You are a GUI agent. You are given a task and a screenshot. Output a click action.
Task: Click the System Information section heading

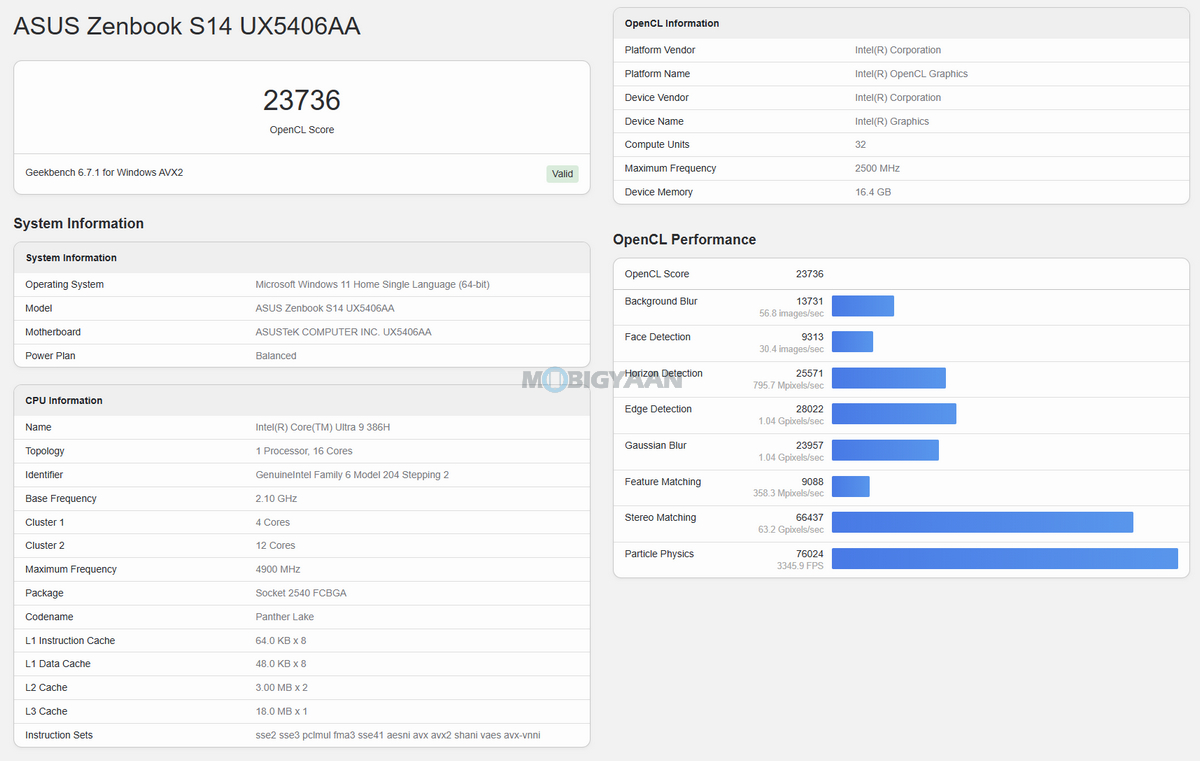pos(79,223)
